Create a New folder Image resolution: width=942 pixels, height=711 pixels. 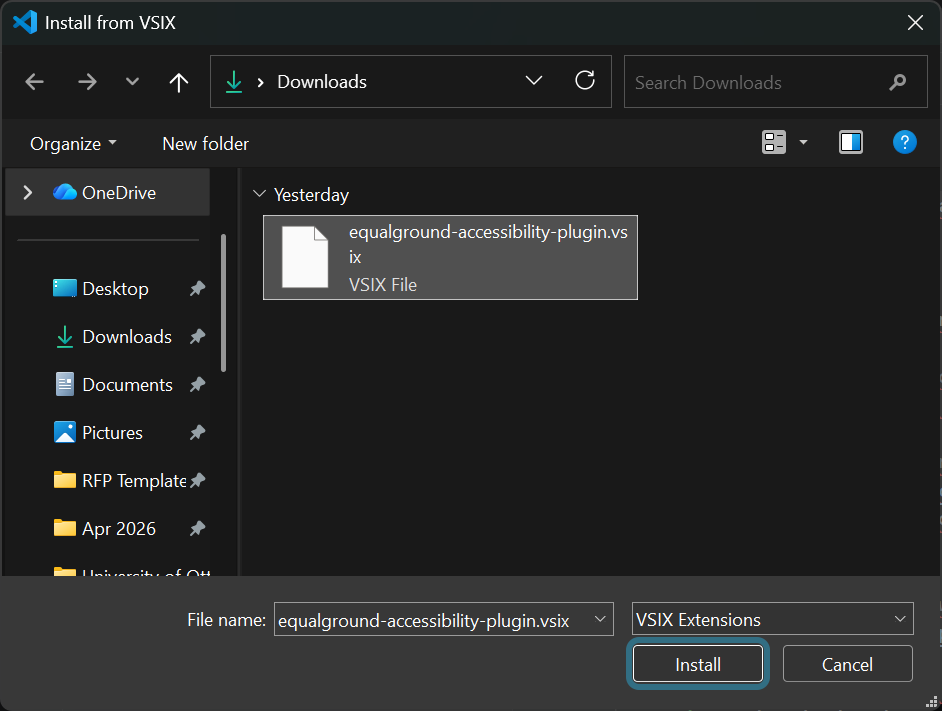205,144
